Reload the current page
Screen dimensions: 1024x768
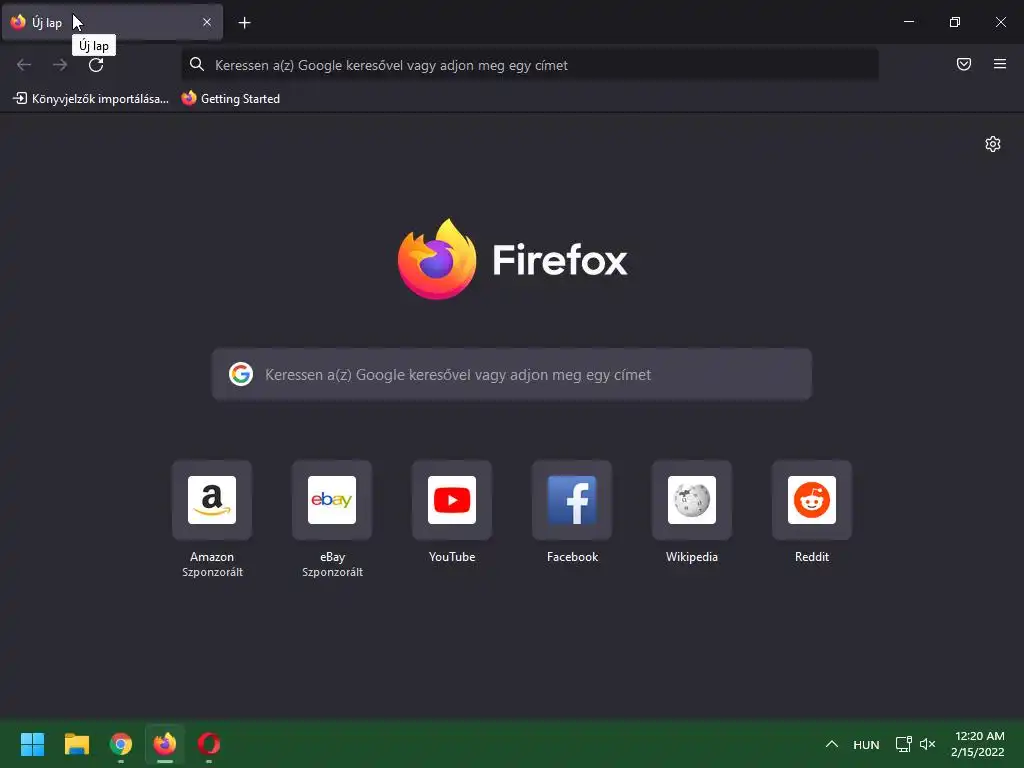[x=96, y=65]
